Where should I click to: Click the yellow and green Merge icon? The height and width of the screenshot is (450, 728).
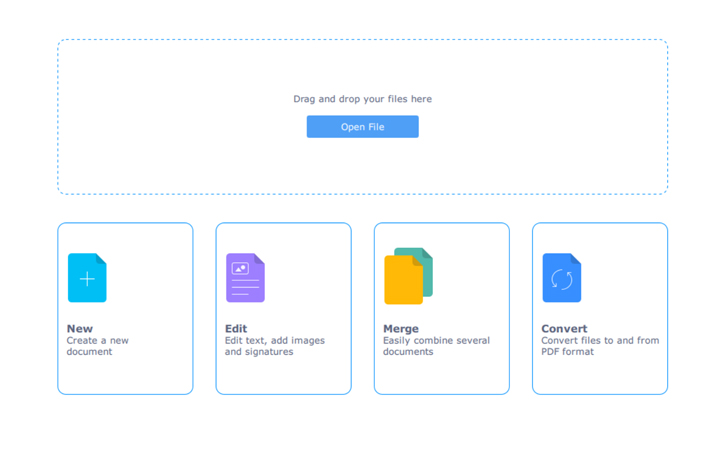click(x=408, y=276)
